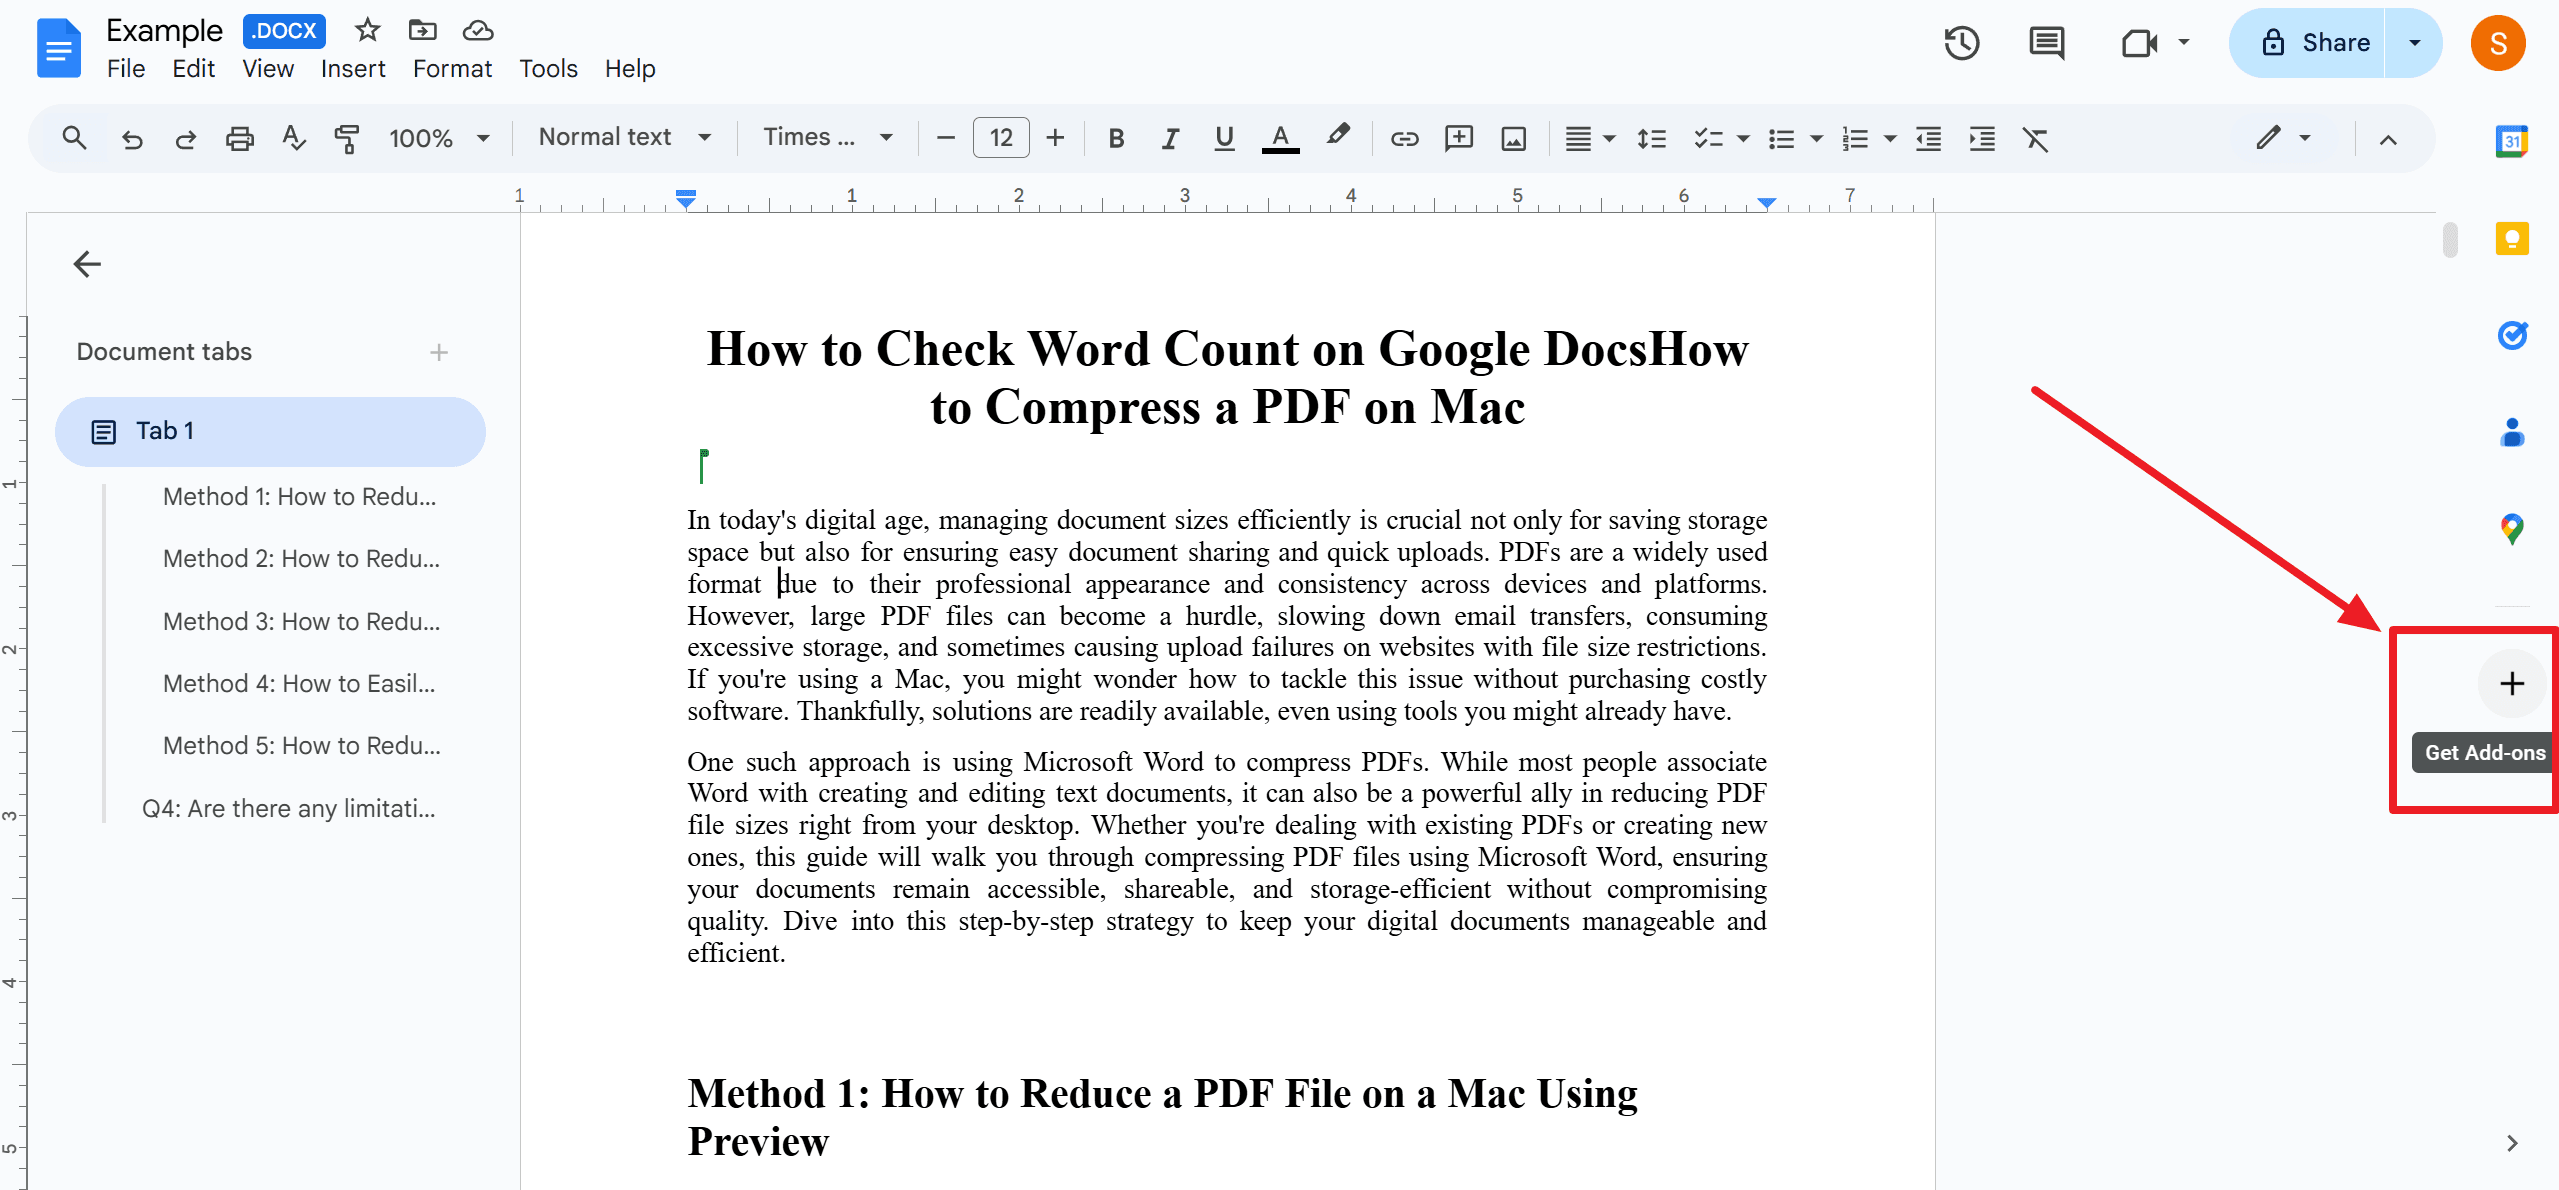Redo the last action

185,139
